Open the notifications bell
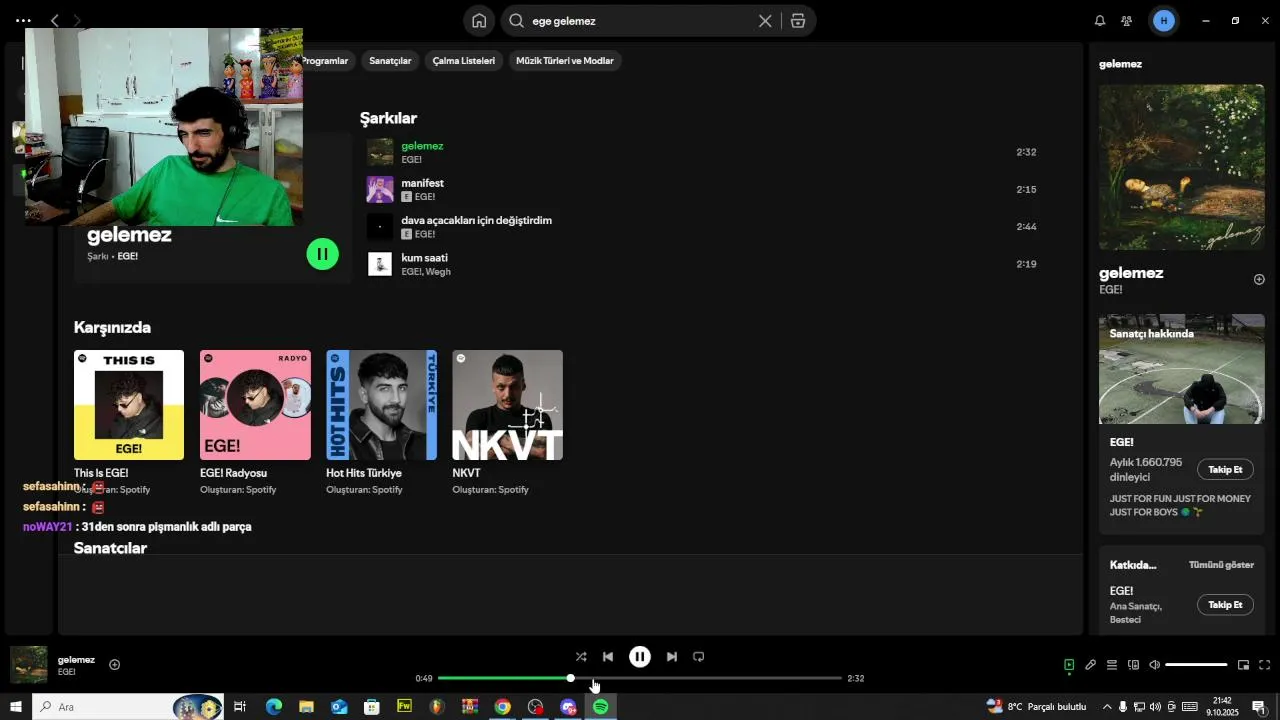1280x720 pixels. coord(1100,21)
